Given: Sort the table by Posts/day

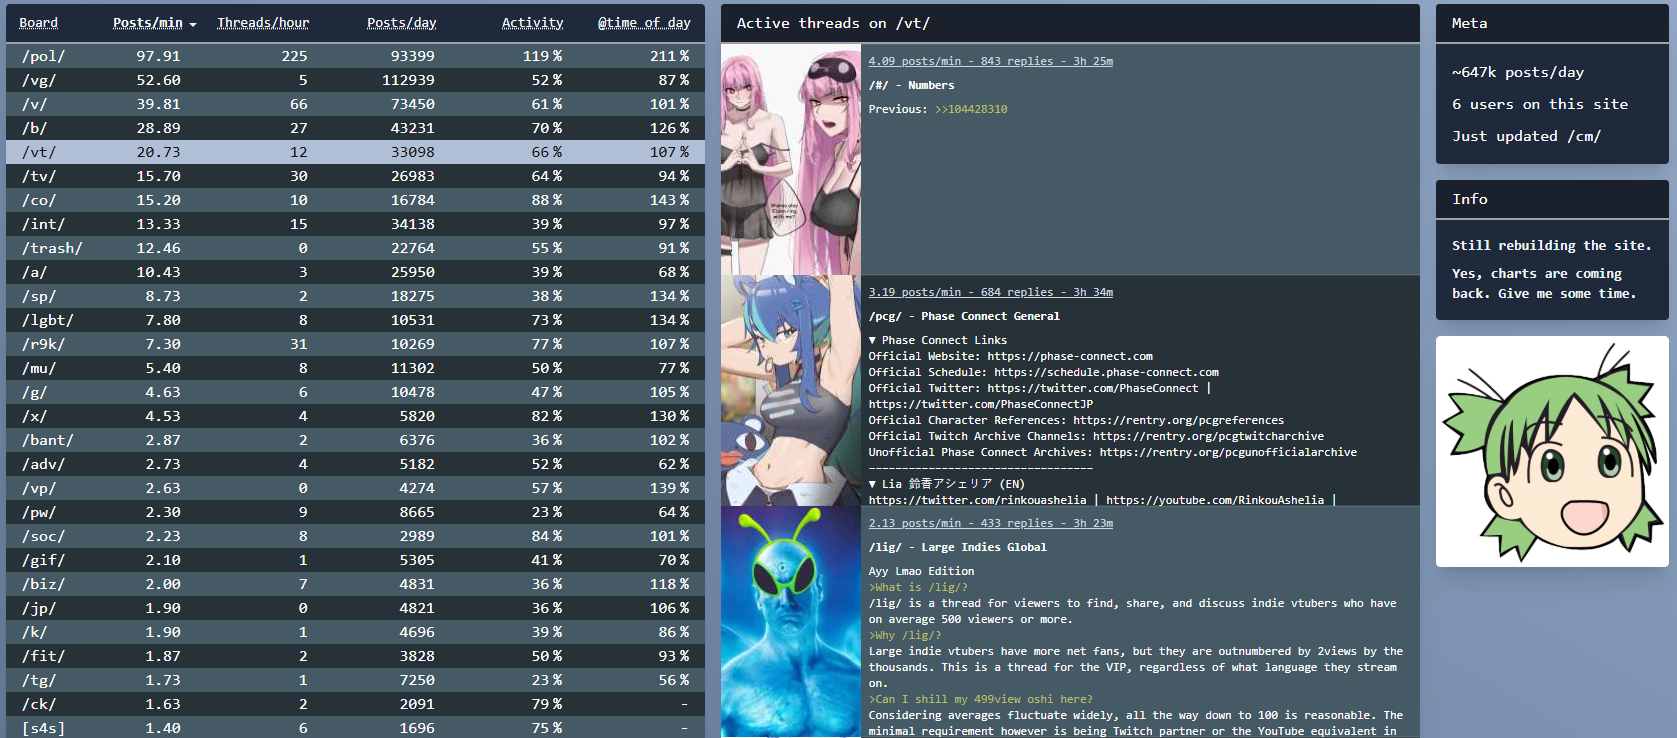Looking at the screenshot, I should tap(401, 23).
